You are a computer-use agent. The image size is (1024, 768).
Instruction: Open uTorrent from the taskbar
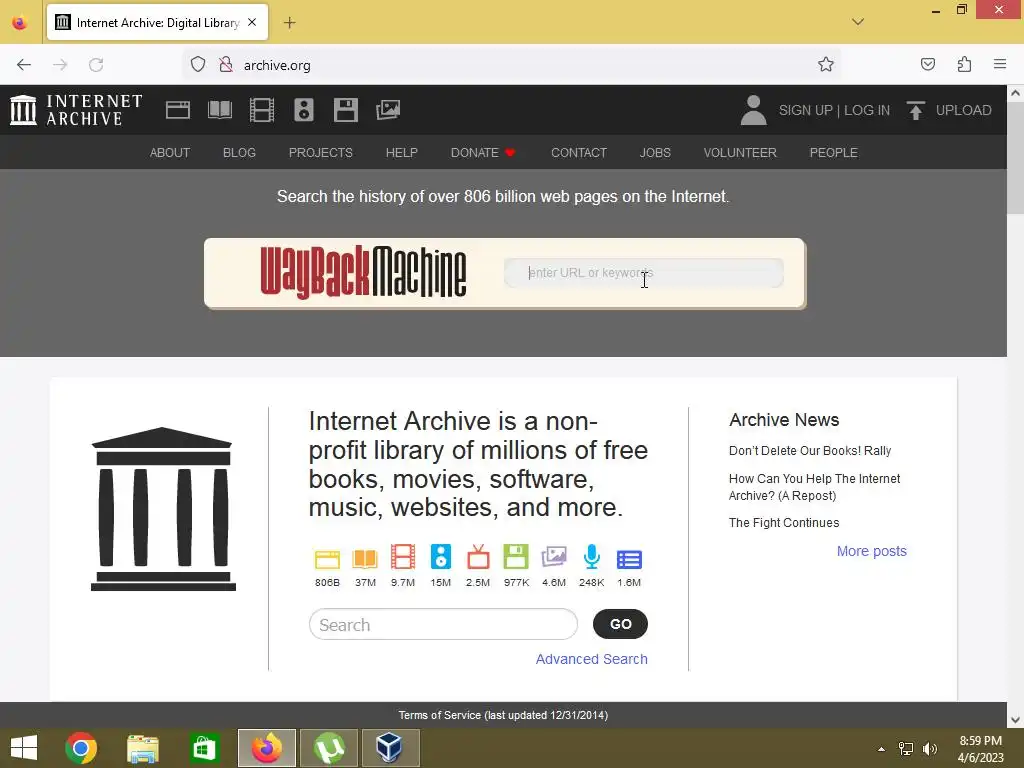(x=328, y=748)
